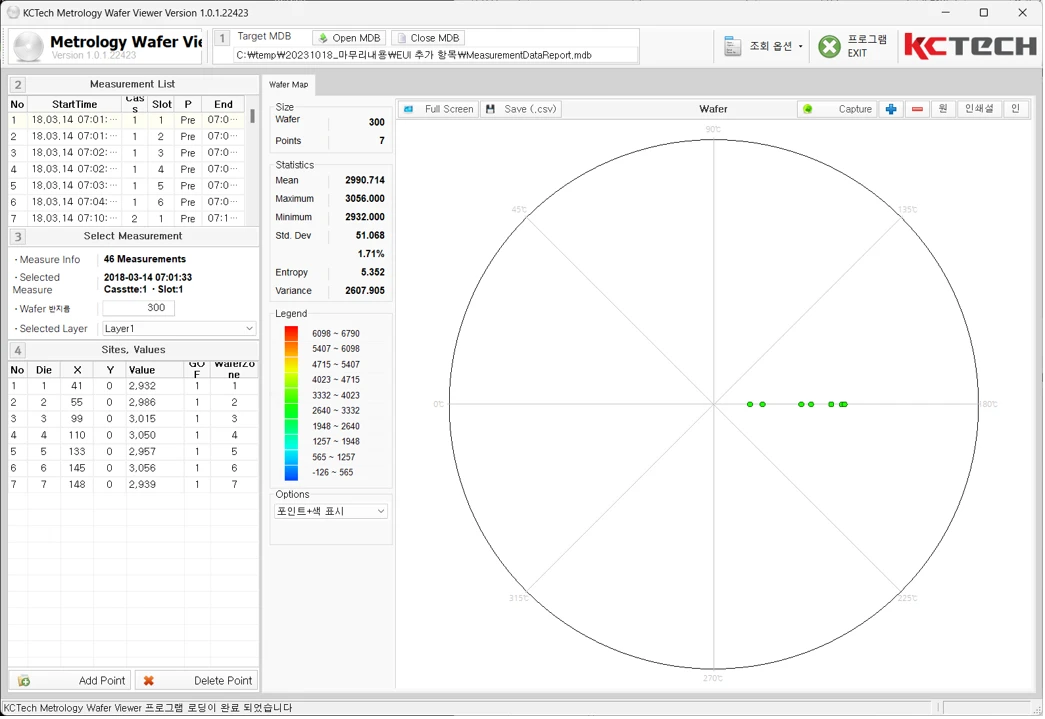Select site row with value 2,957
The height and width of the screenshot is (719, 1045).
point(133,451)
